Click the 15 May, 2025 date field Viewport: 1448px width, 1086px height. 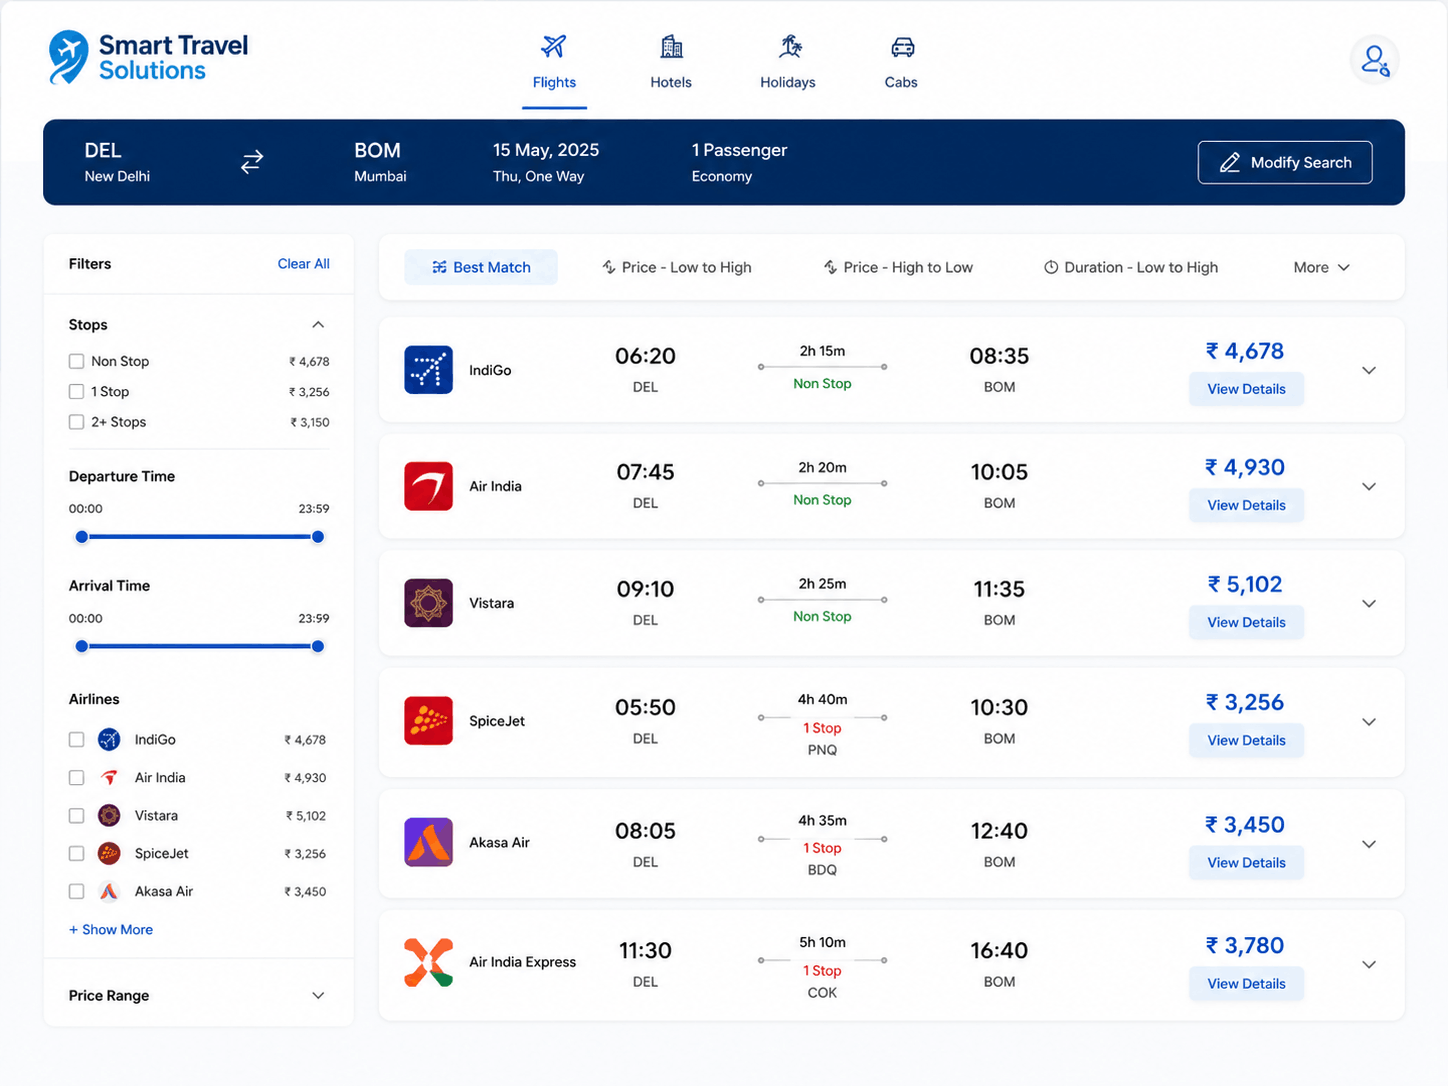[x=546, y=162]
